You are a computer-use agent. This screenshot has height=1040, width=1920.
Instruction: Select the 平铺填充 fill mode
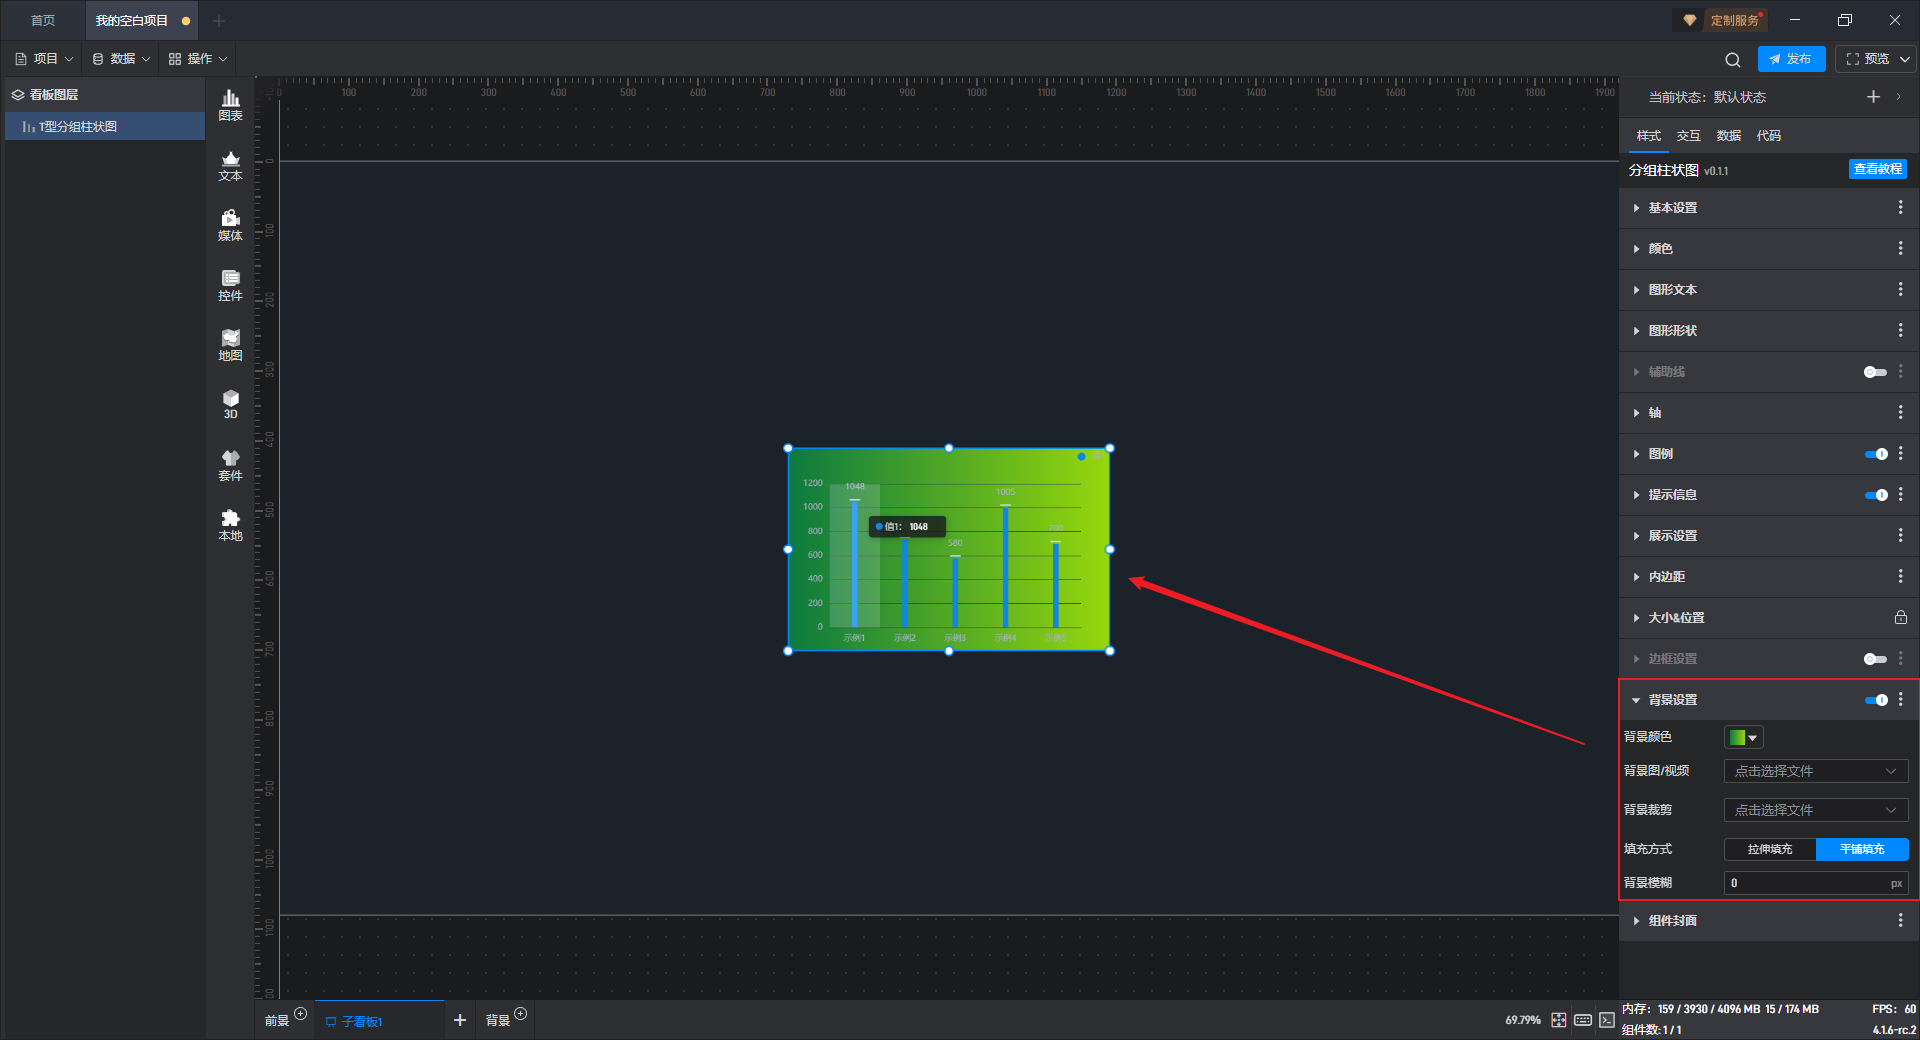[x=1862, y=849]
